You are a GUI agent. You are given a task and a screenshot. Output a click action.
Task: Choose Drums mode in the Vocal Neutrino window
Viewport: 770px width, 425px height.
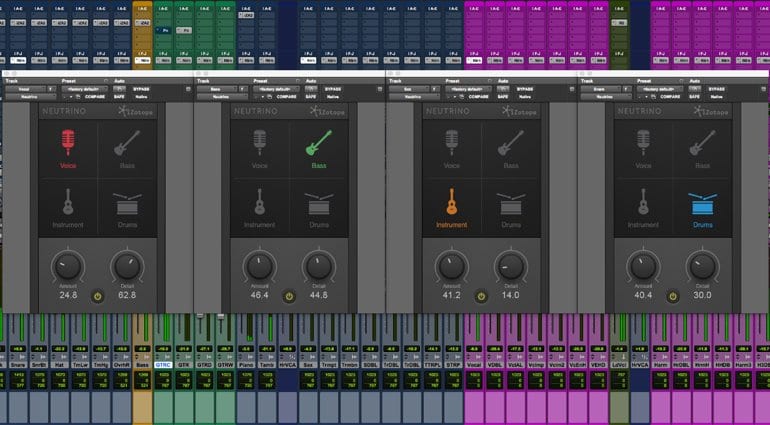coord(127,209)
